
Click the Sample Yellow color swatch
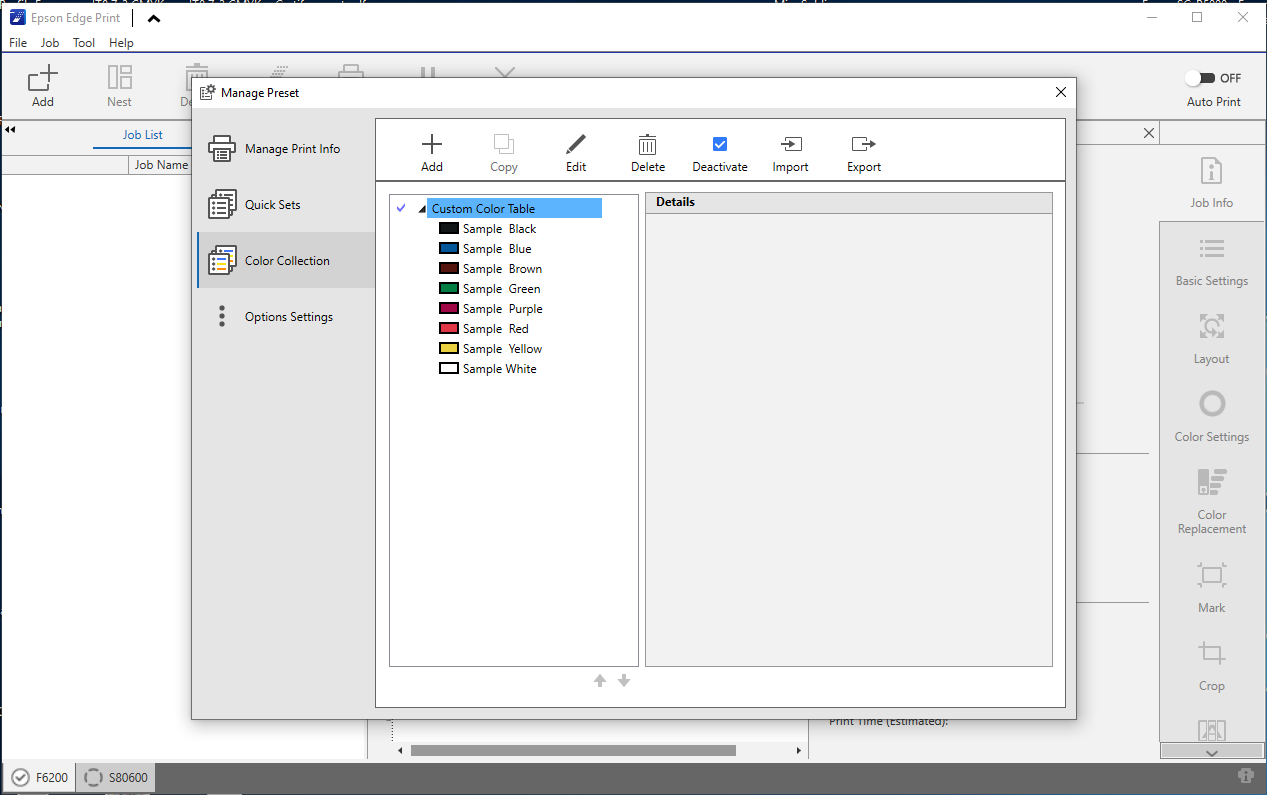pos(449,349)
